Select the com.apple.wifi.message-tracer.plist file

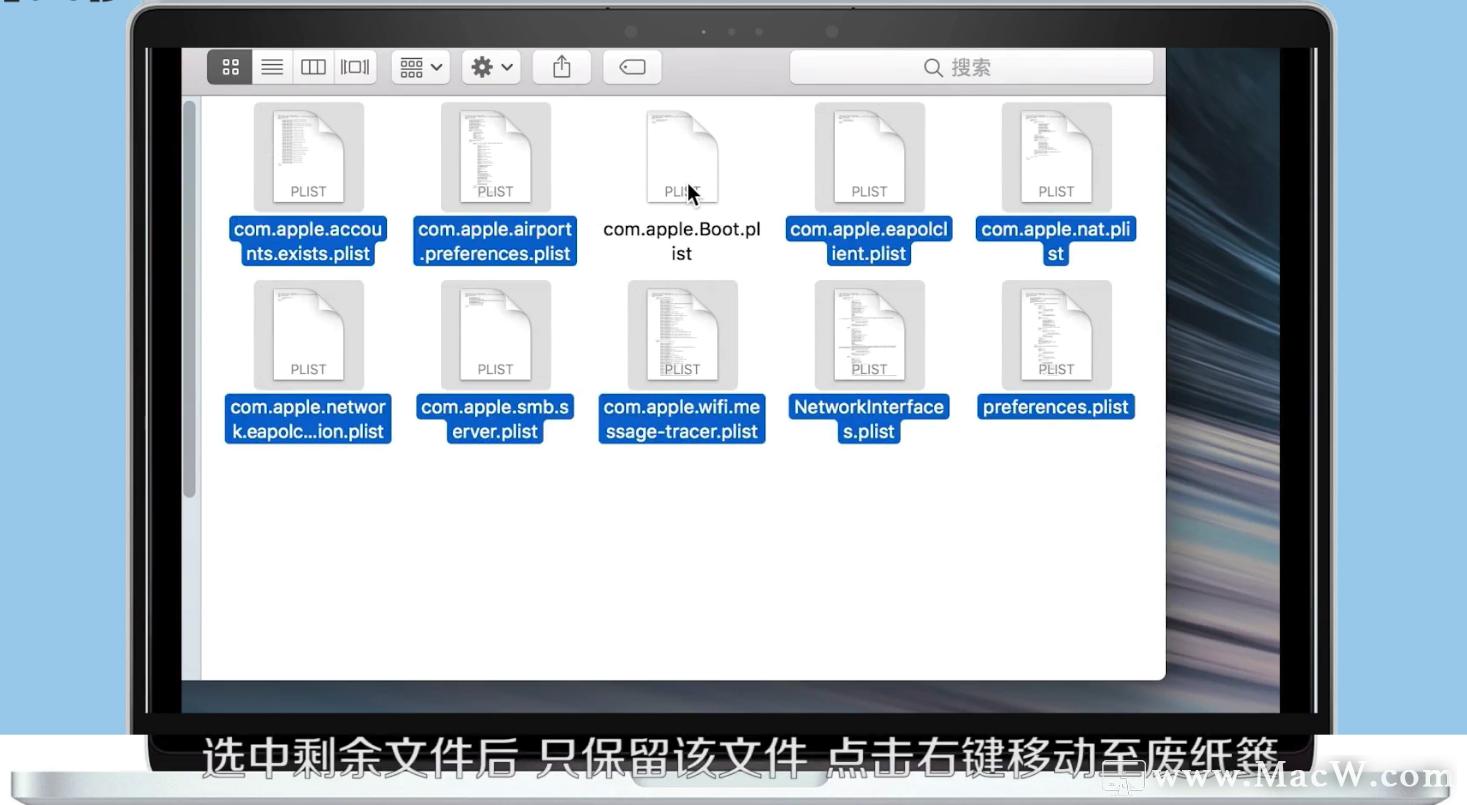pos(681,335)
